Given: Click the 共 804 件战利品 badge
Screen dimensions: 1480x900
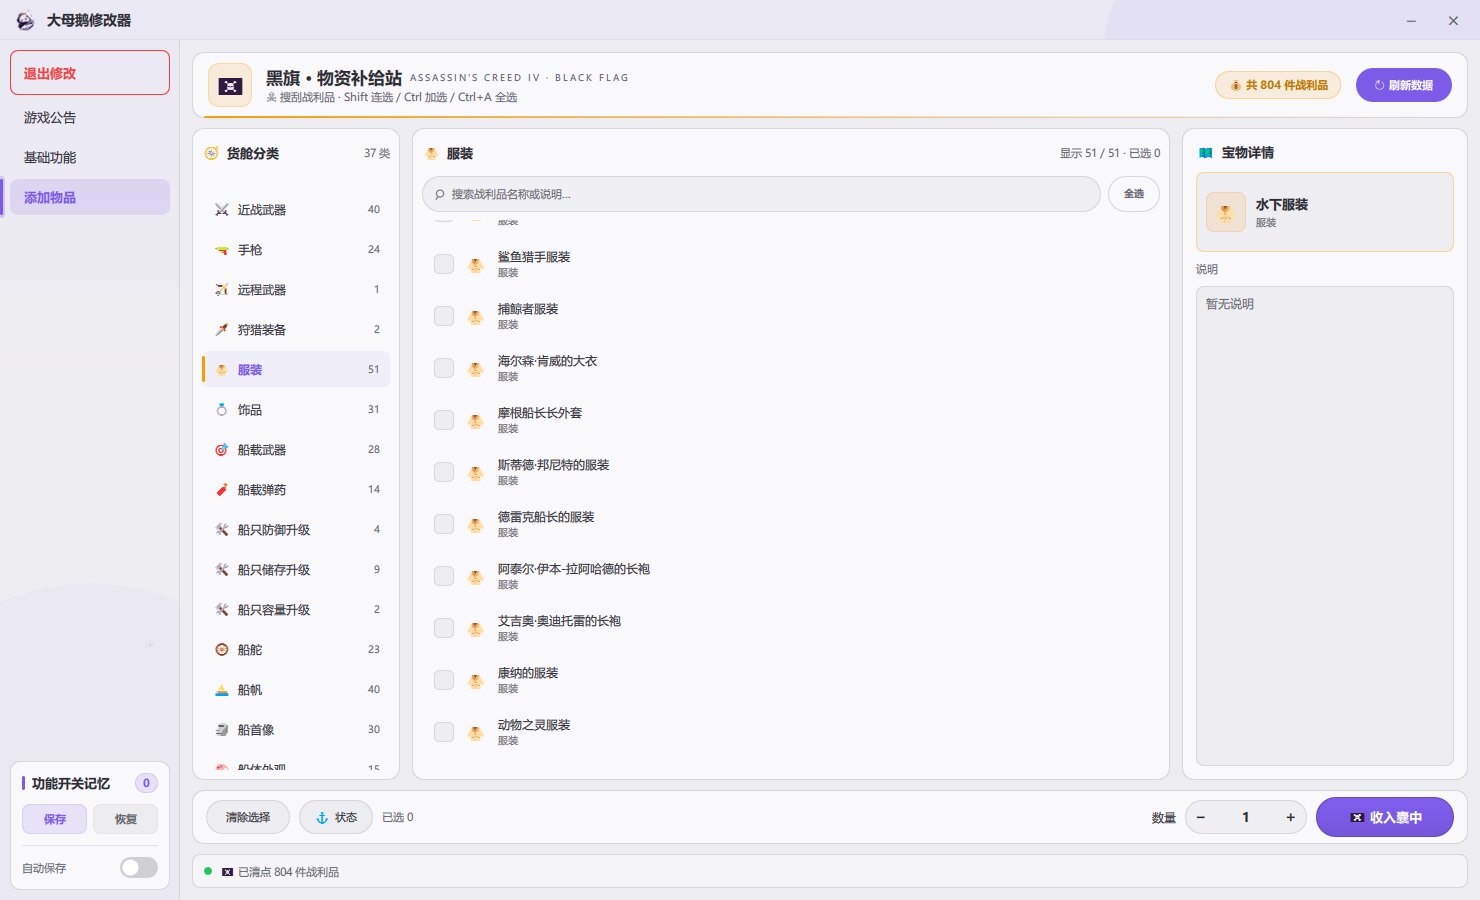Looking at the screenshot, I should point(1278,85).
